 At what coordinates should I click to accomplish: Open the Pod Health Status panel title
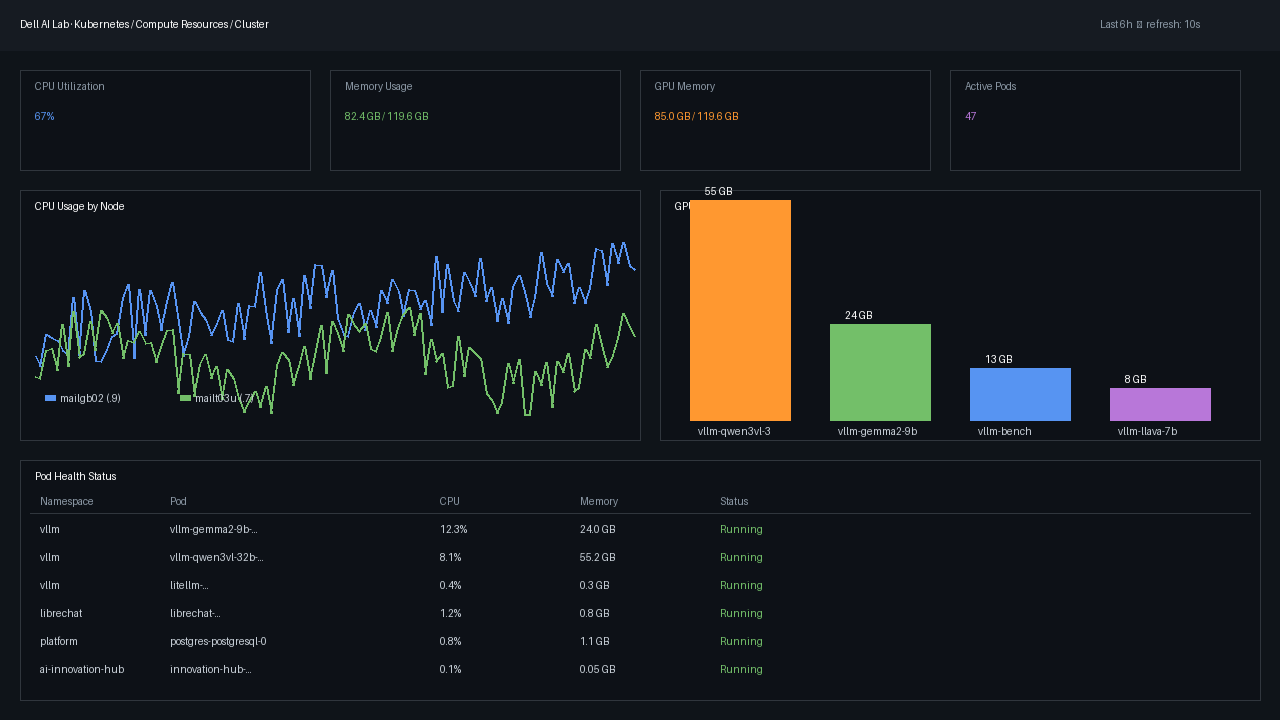[x=75, y=476]
